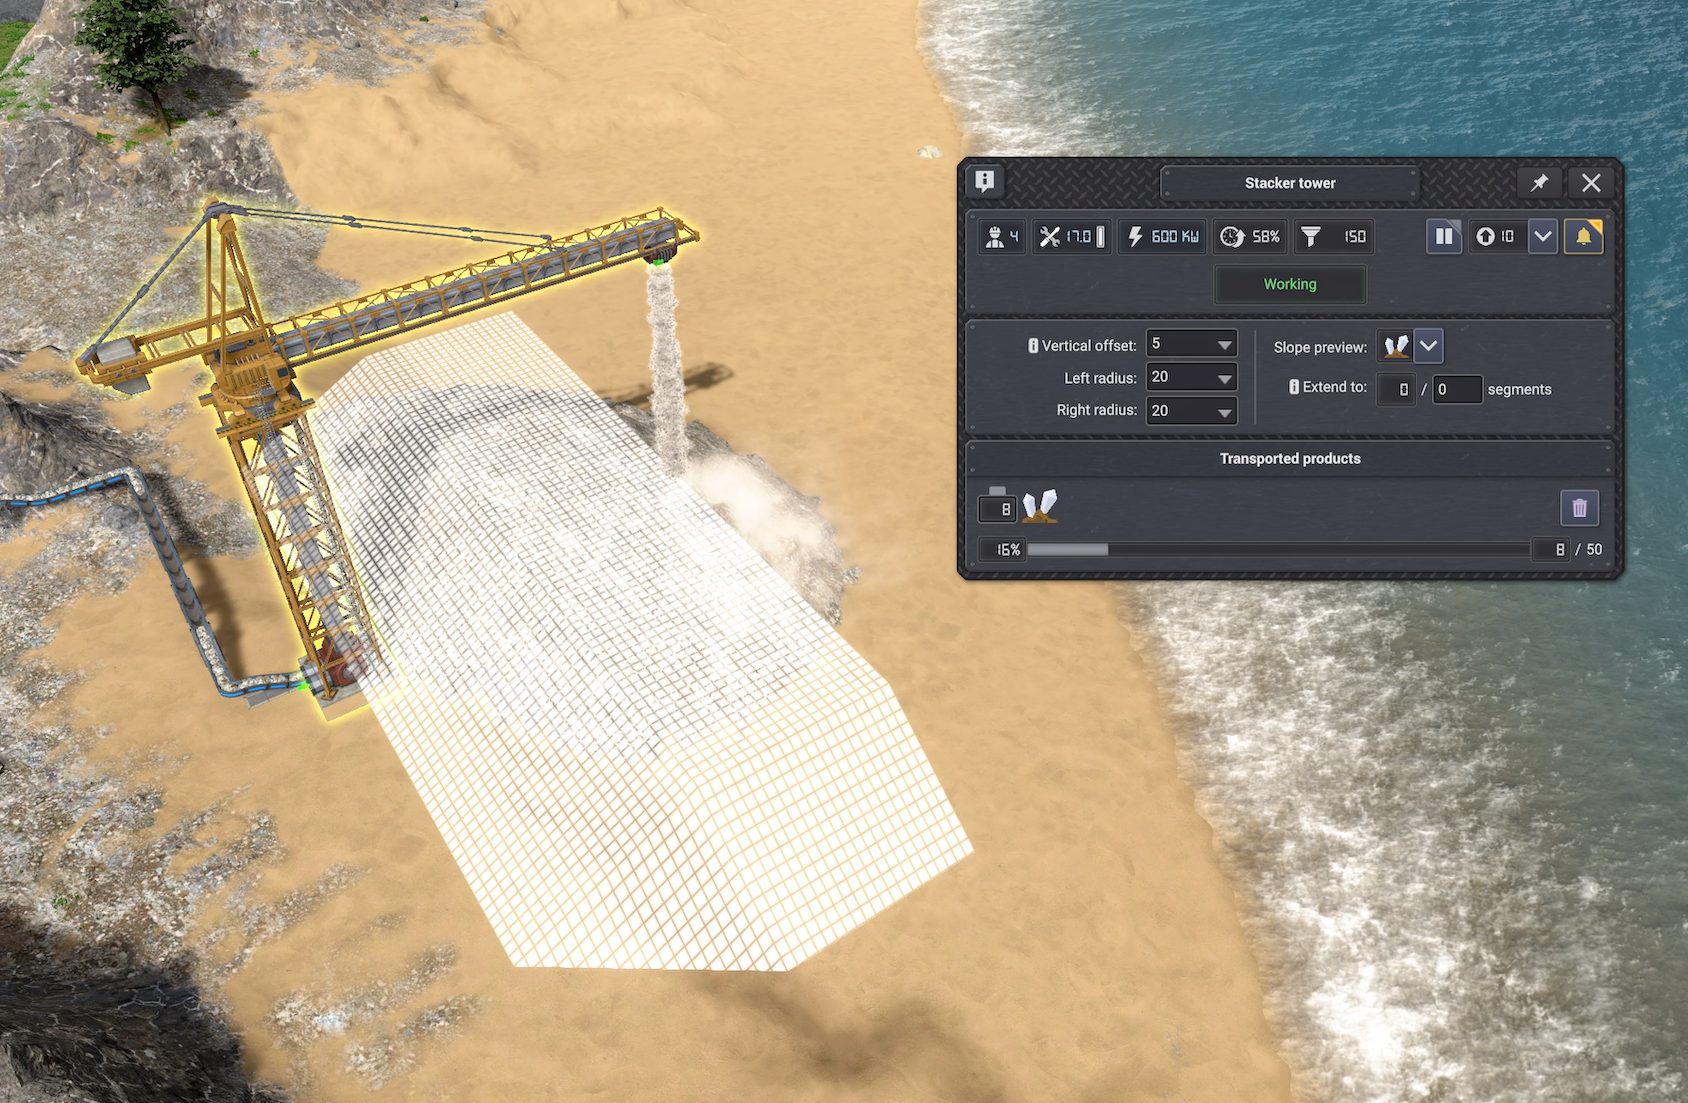Screen dimensions: 1688x1103
Task: Click the Extend to info icon
Action: point(1294,387)
